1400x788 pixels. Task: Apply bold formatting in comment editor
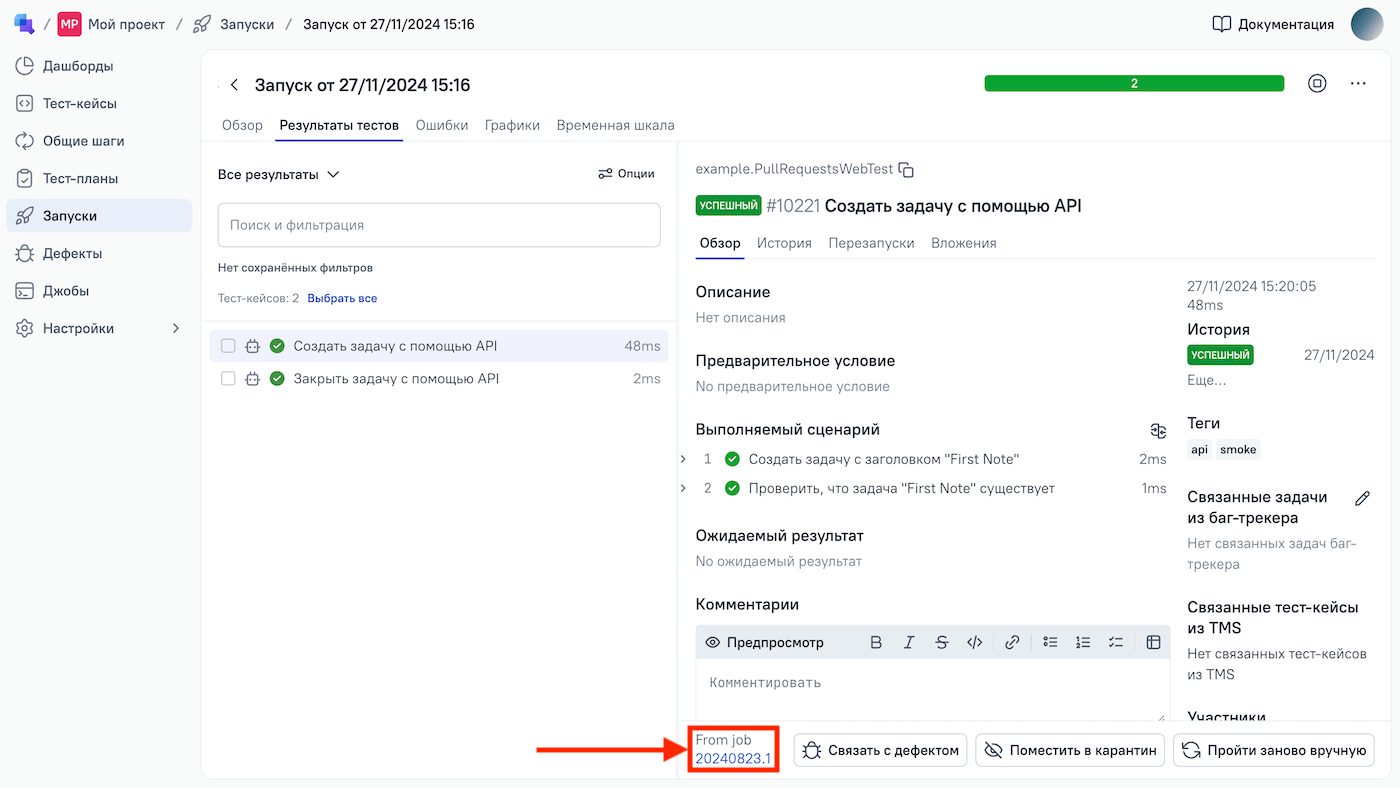(876, 642)
